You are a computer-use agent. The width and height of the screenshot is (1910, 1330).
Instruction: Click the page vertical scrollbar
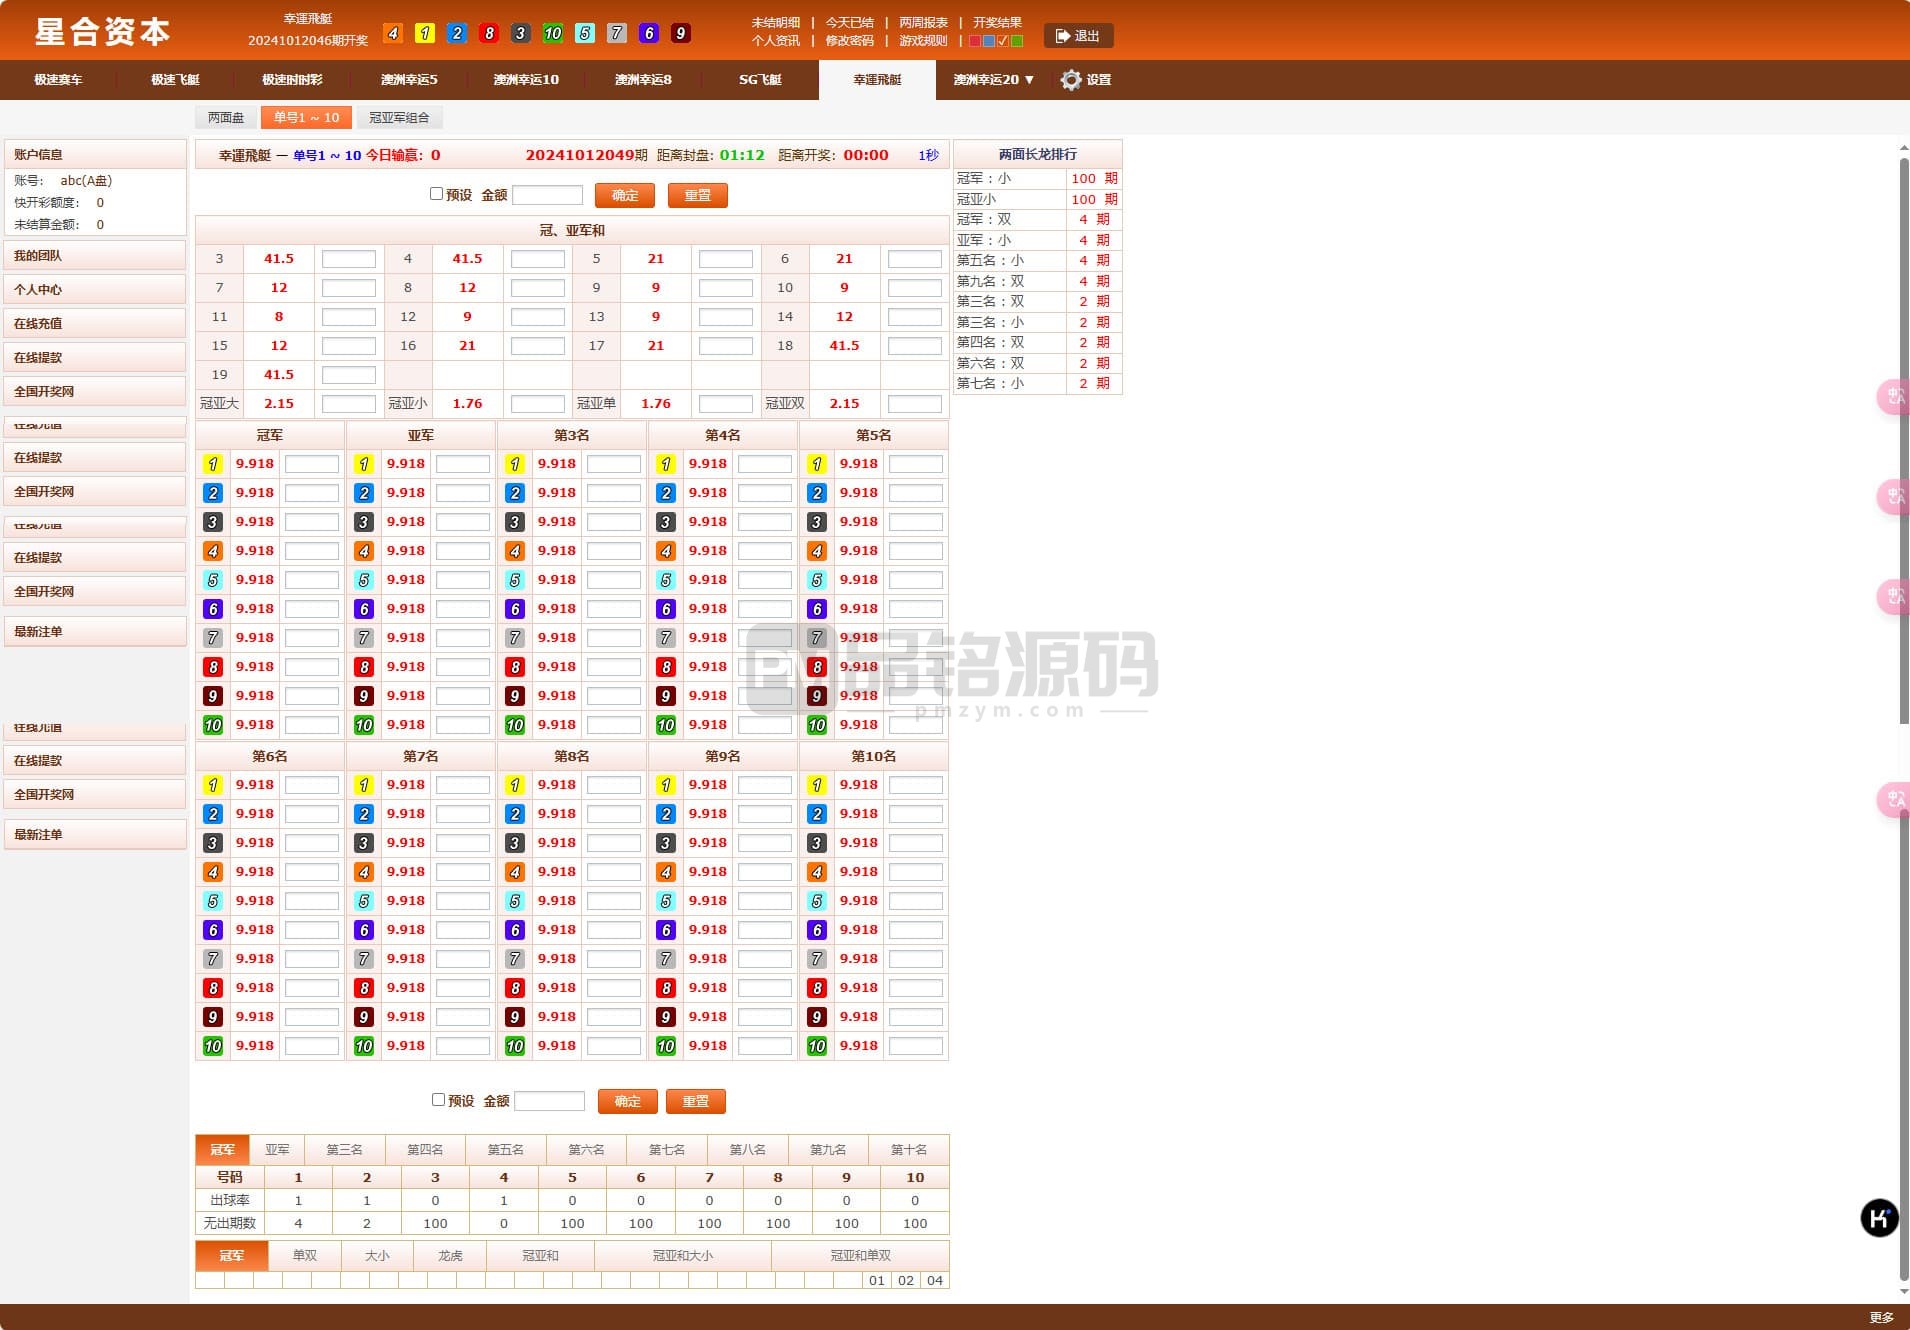[x=1904, y=440]
